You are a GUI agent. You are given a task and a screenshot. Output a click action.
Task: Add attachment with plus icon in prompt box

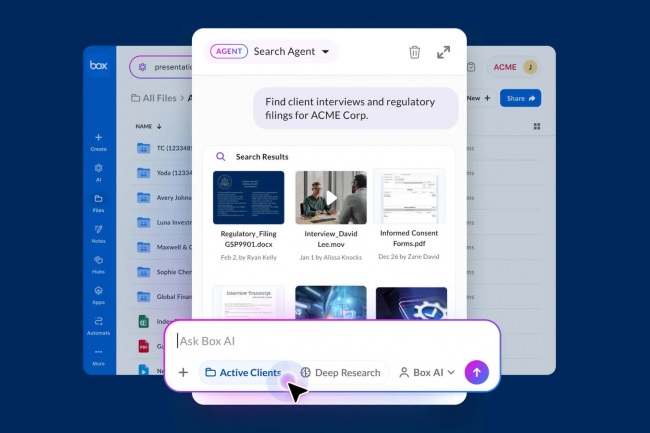pos(183,373)
